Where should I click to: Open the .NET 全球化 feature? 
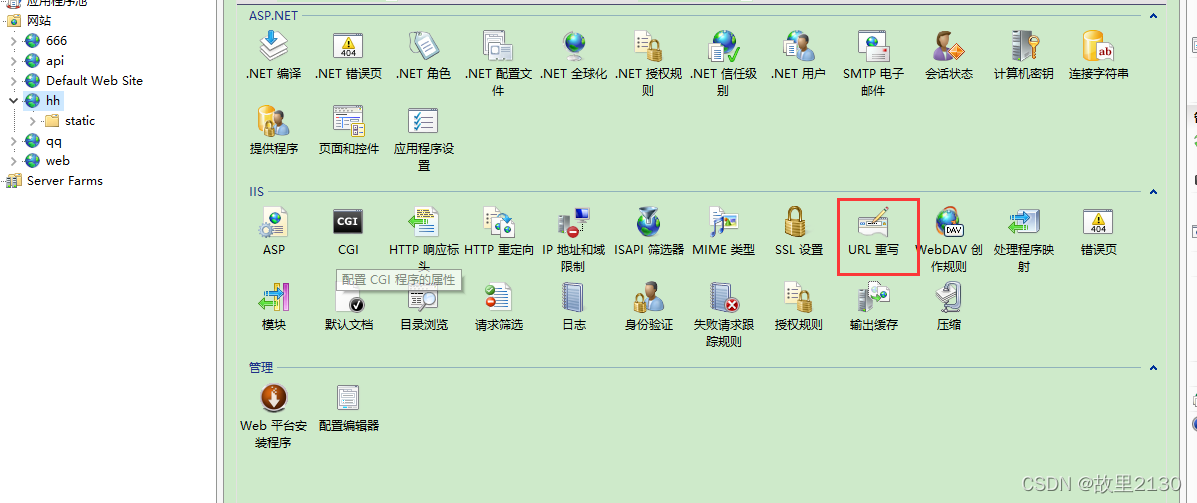pyautogui.click(x=573, y=57)
